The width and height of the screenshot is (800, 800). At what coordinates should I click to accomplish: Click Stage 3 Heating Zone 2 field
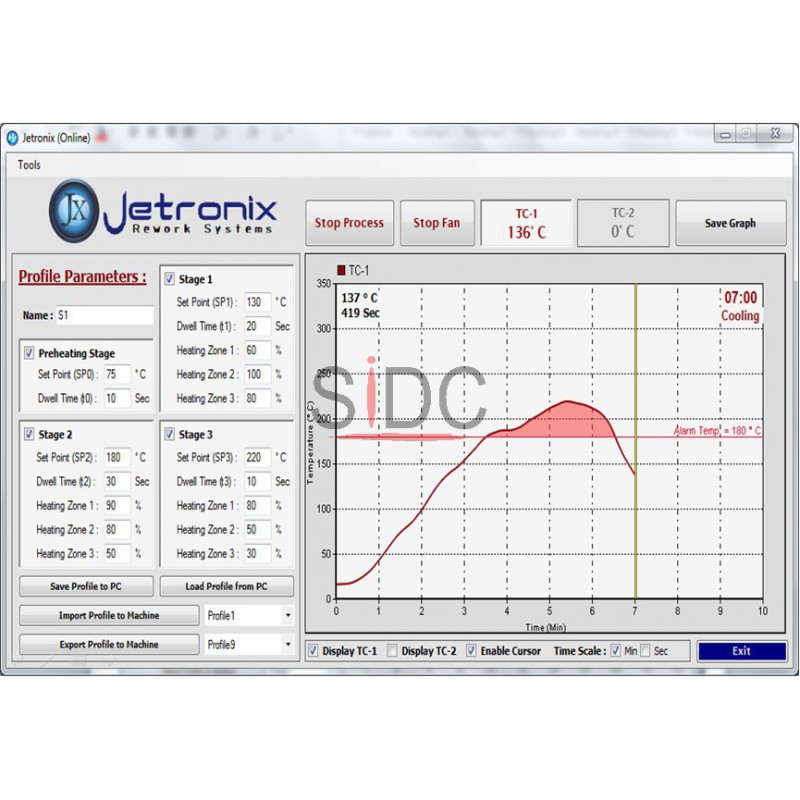pyautogui.click(x=258, y=530)
